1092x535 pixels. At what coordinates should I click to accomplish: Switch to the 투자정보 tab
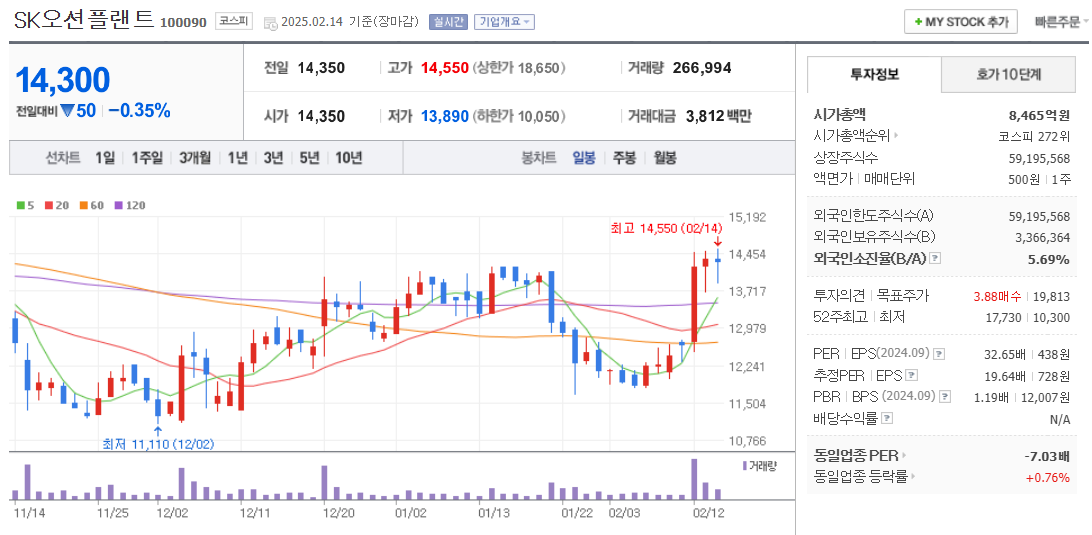tap(874, 75)
